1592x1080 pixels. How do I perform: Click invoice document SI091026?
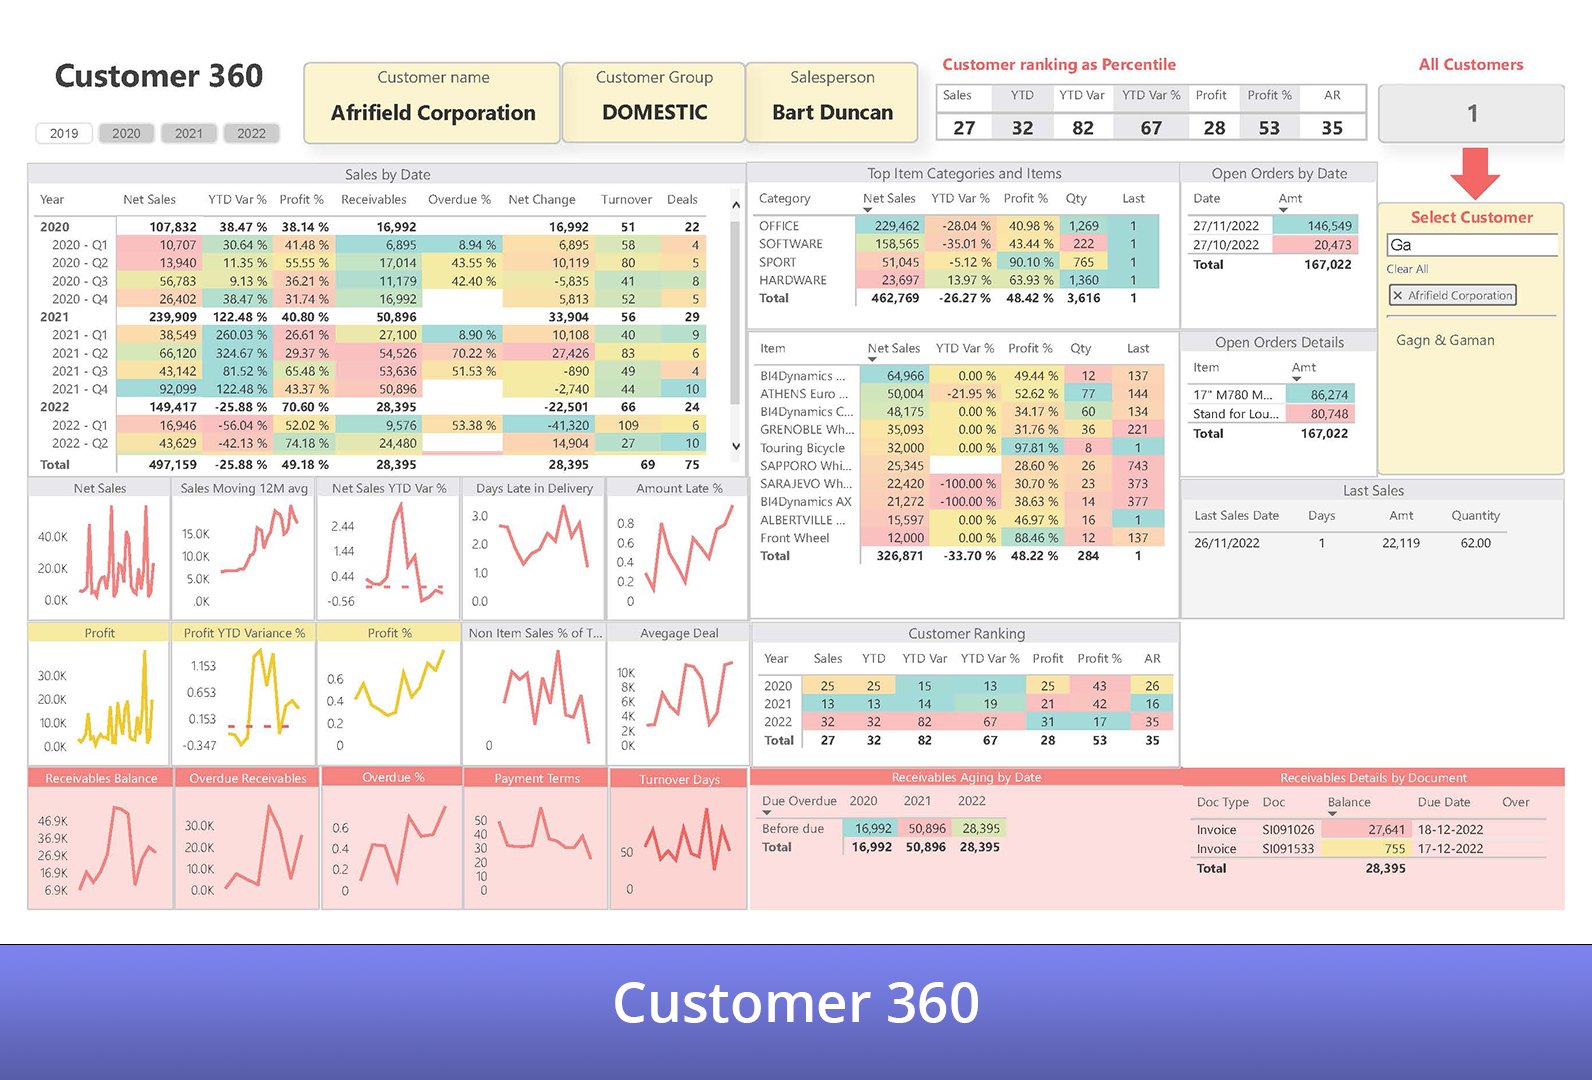tap(1288, 830)
